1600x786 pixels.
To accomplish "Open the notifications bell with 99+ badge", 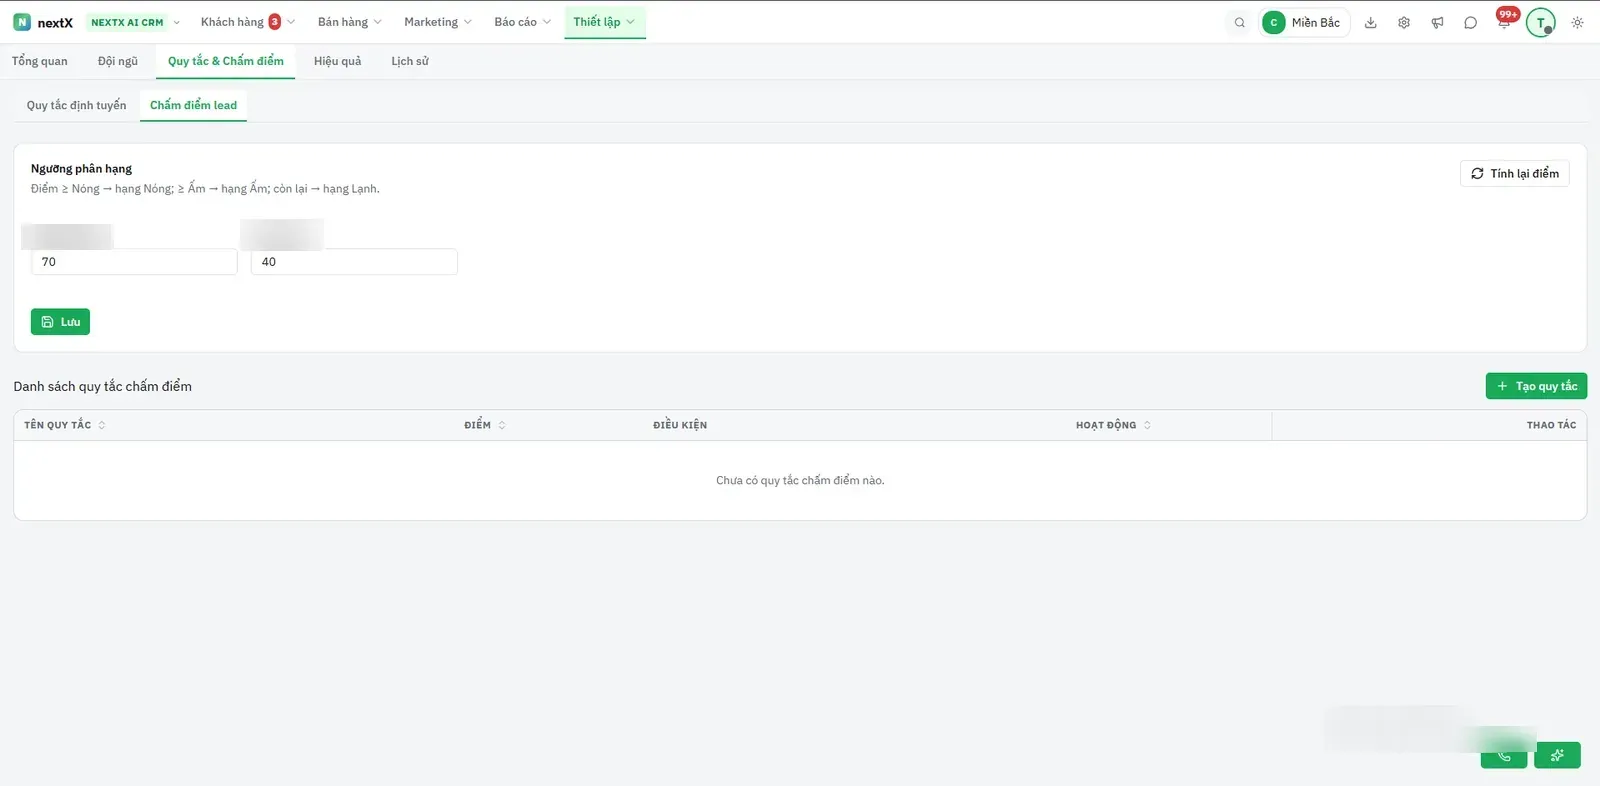I will [1504, 21].
